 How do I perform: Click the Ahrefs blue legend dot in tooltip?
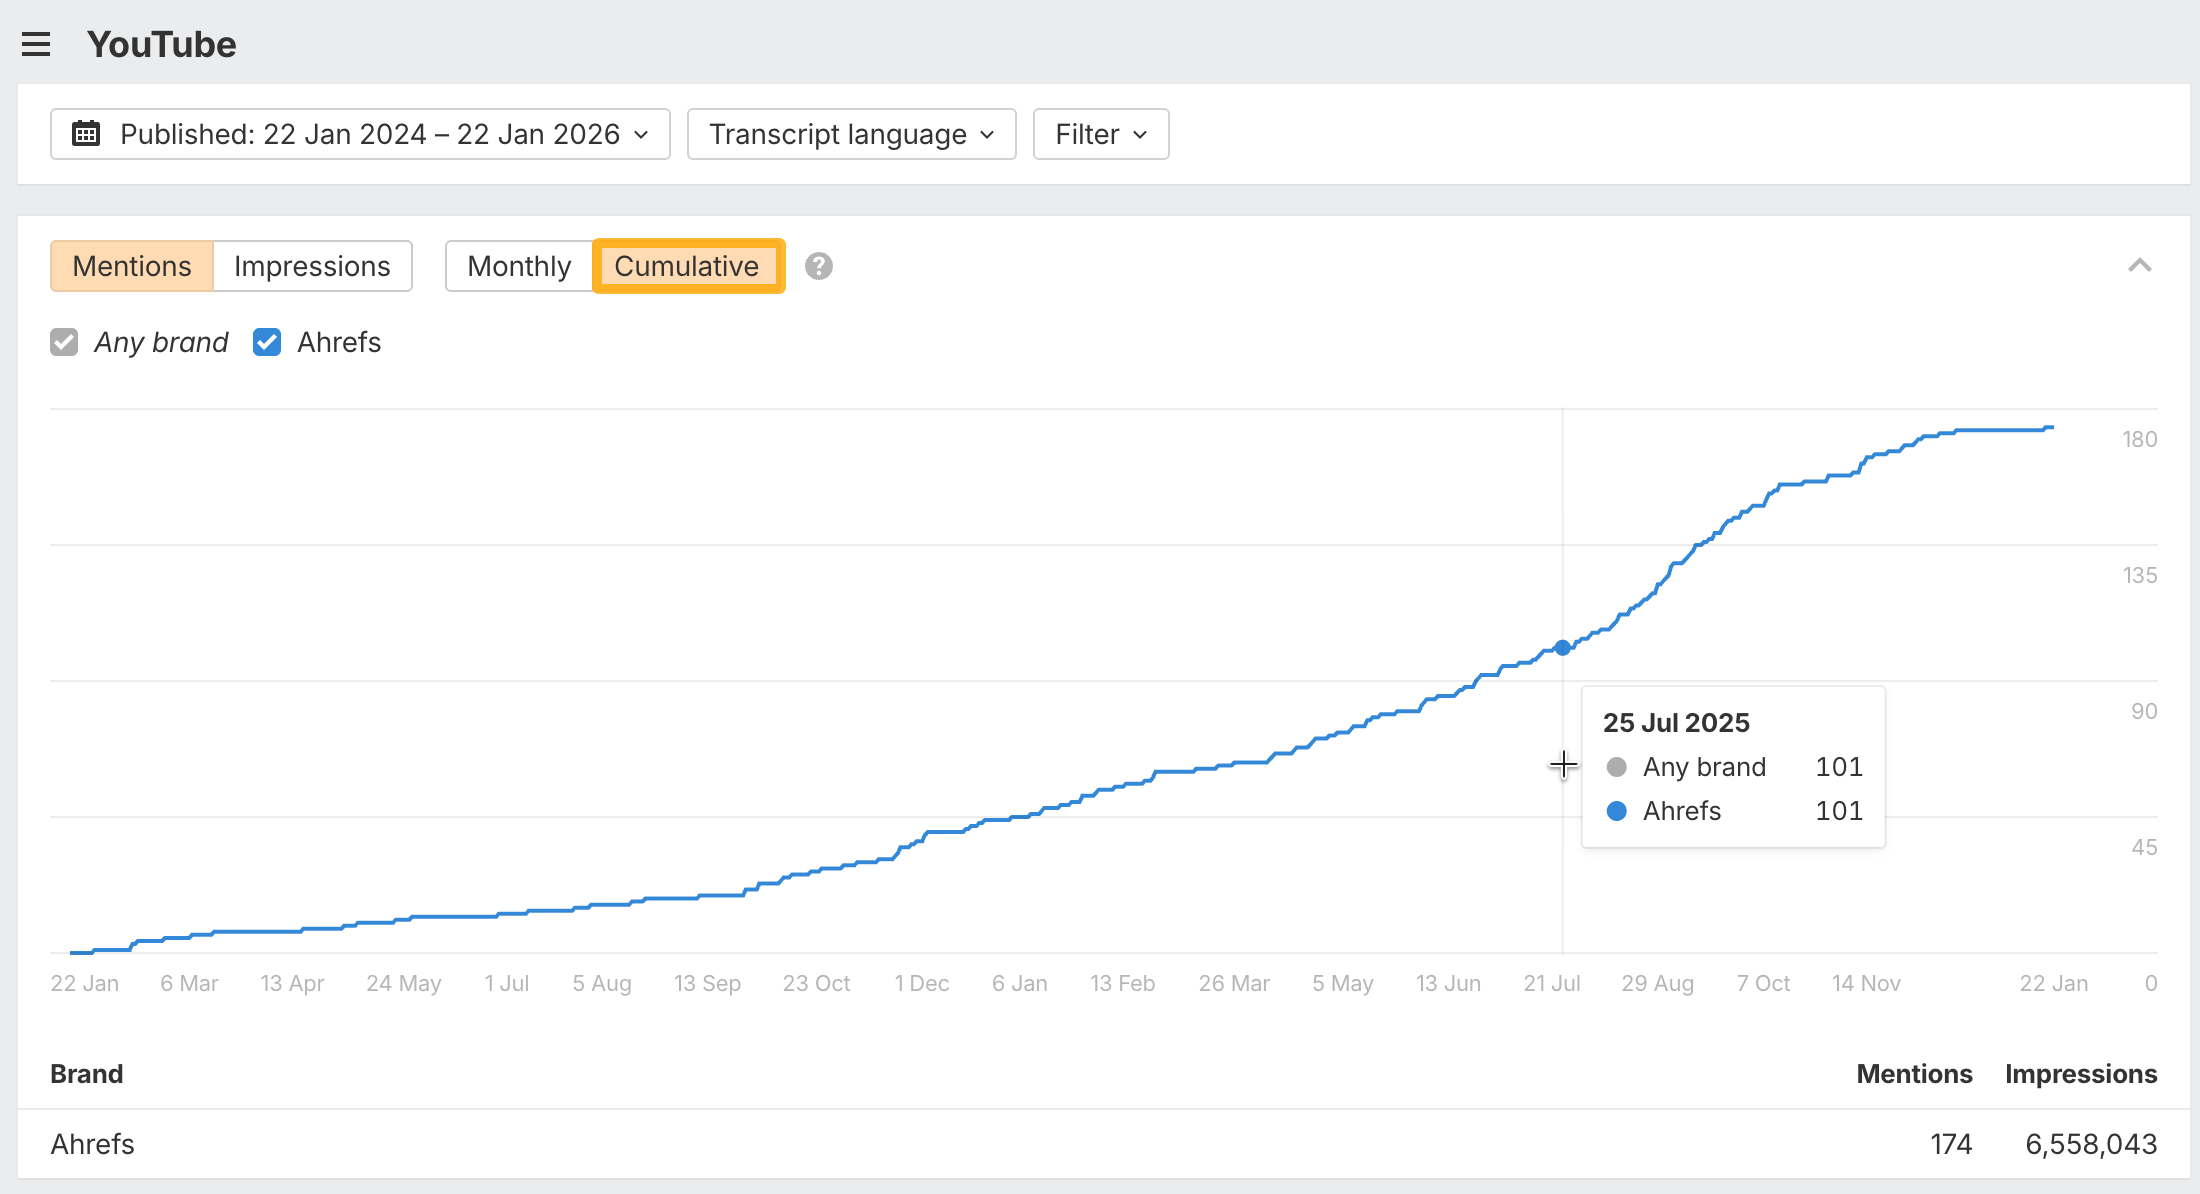pyautogui.click(x=1617, y=811)
